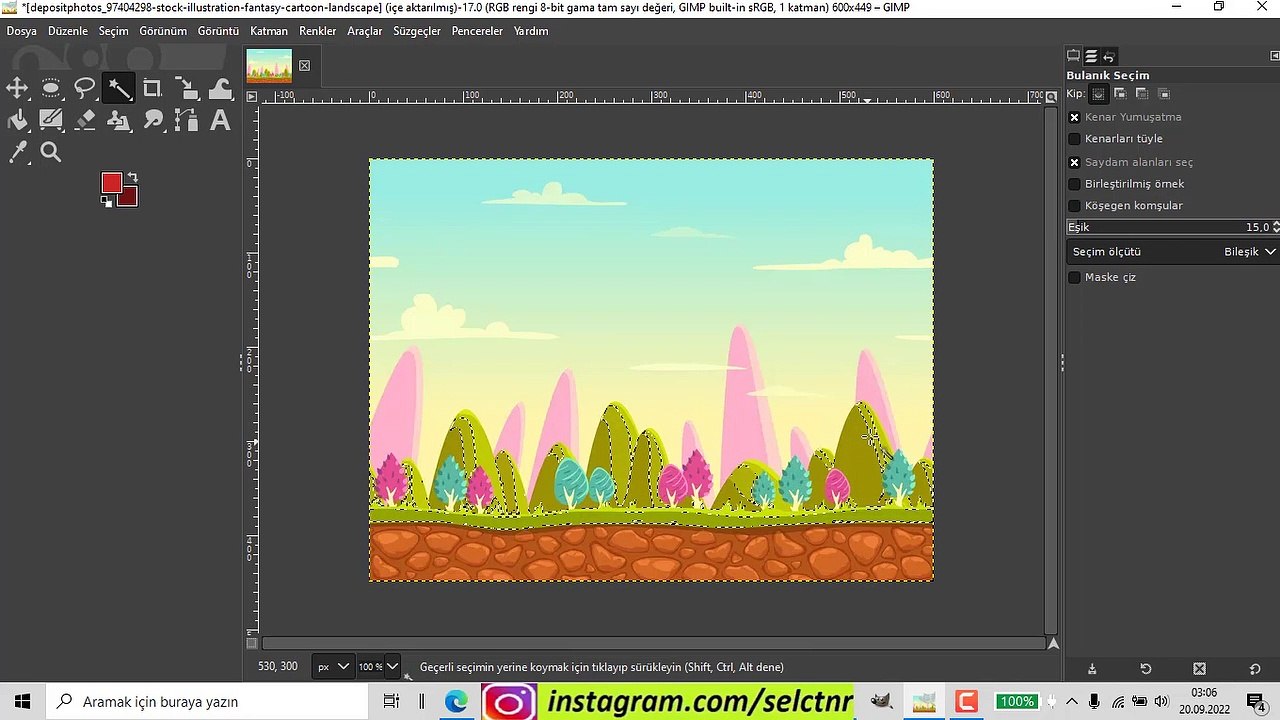
Task: Open the Seçim menu
Action: point(113,31)
